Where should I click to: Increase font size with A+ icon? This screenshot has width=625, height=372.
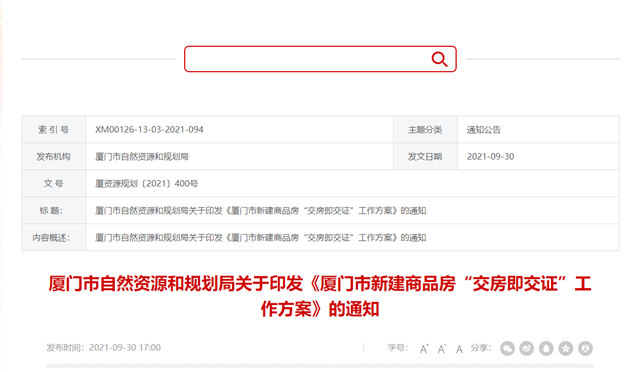[x=424, y=349]
